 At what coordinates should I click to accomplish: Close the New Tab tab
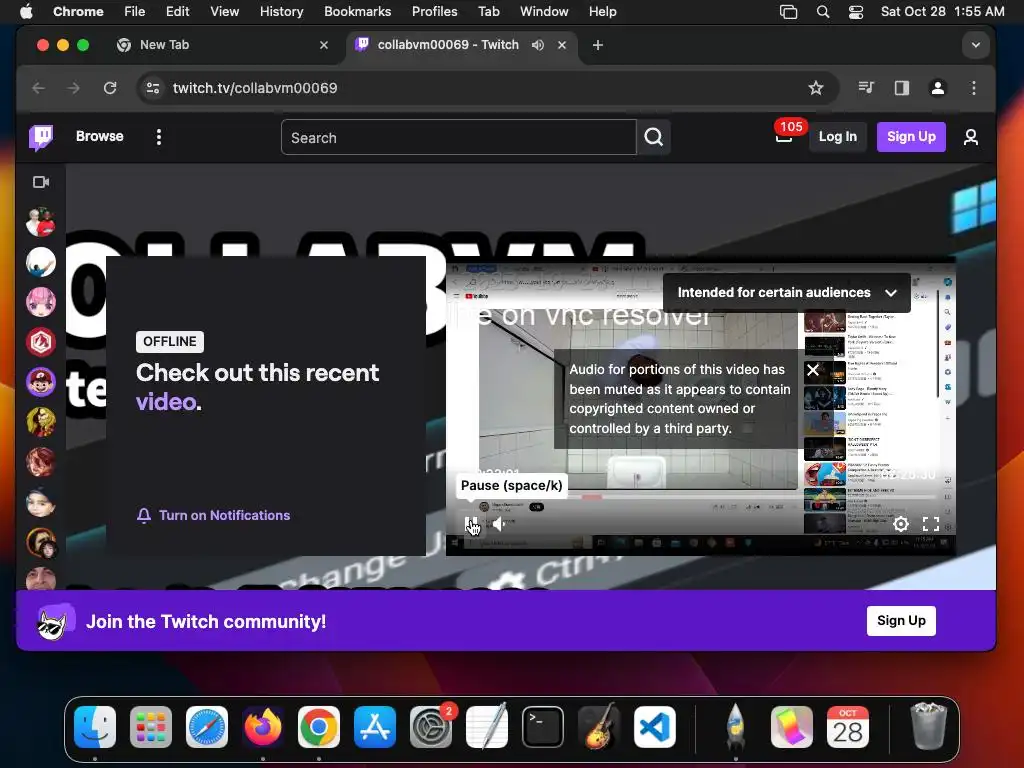tap(324, 45)
